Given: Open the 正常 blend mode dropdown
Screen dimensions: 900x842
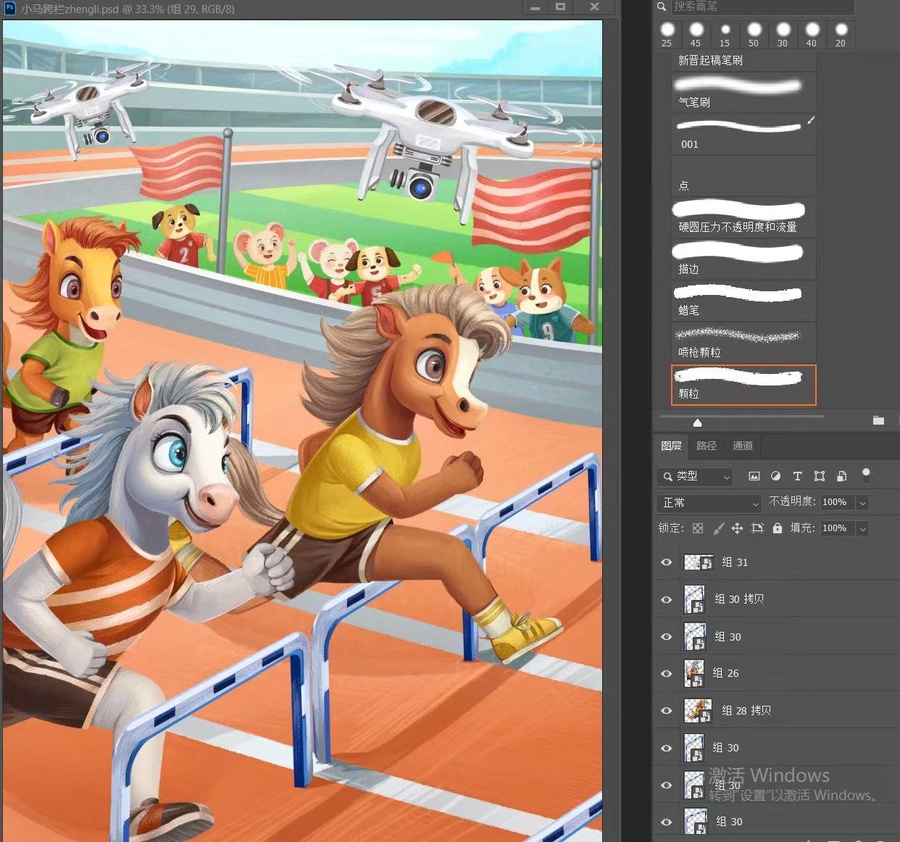Looking at the screenshot, I should click(709, 503).
